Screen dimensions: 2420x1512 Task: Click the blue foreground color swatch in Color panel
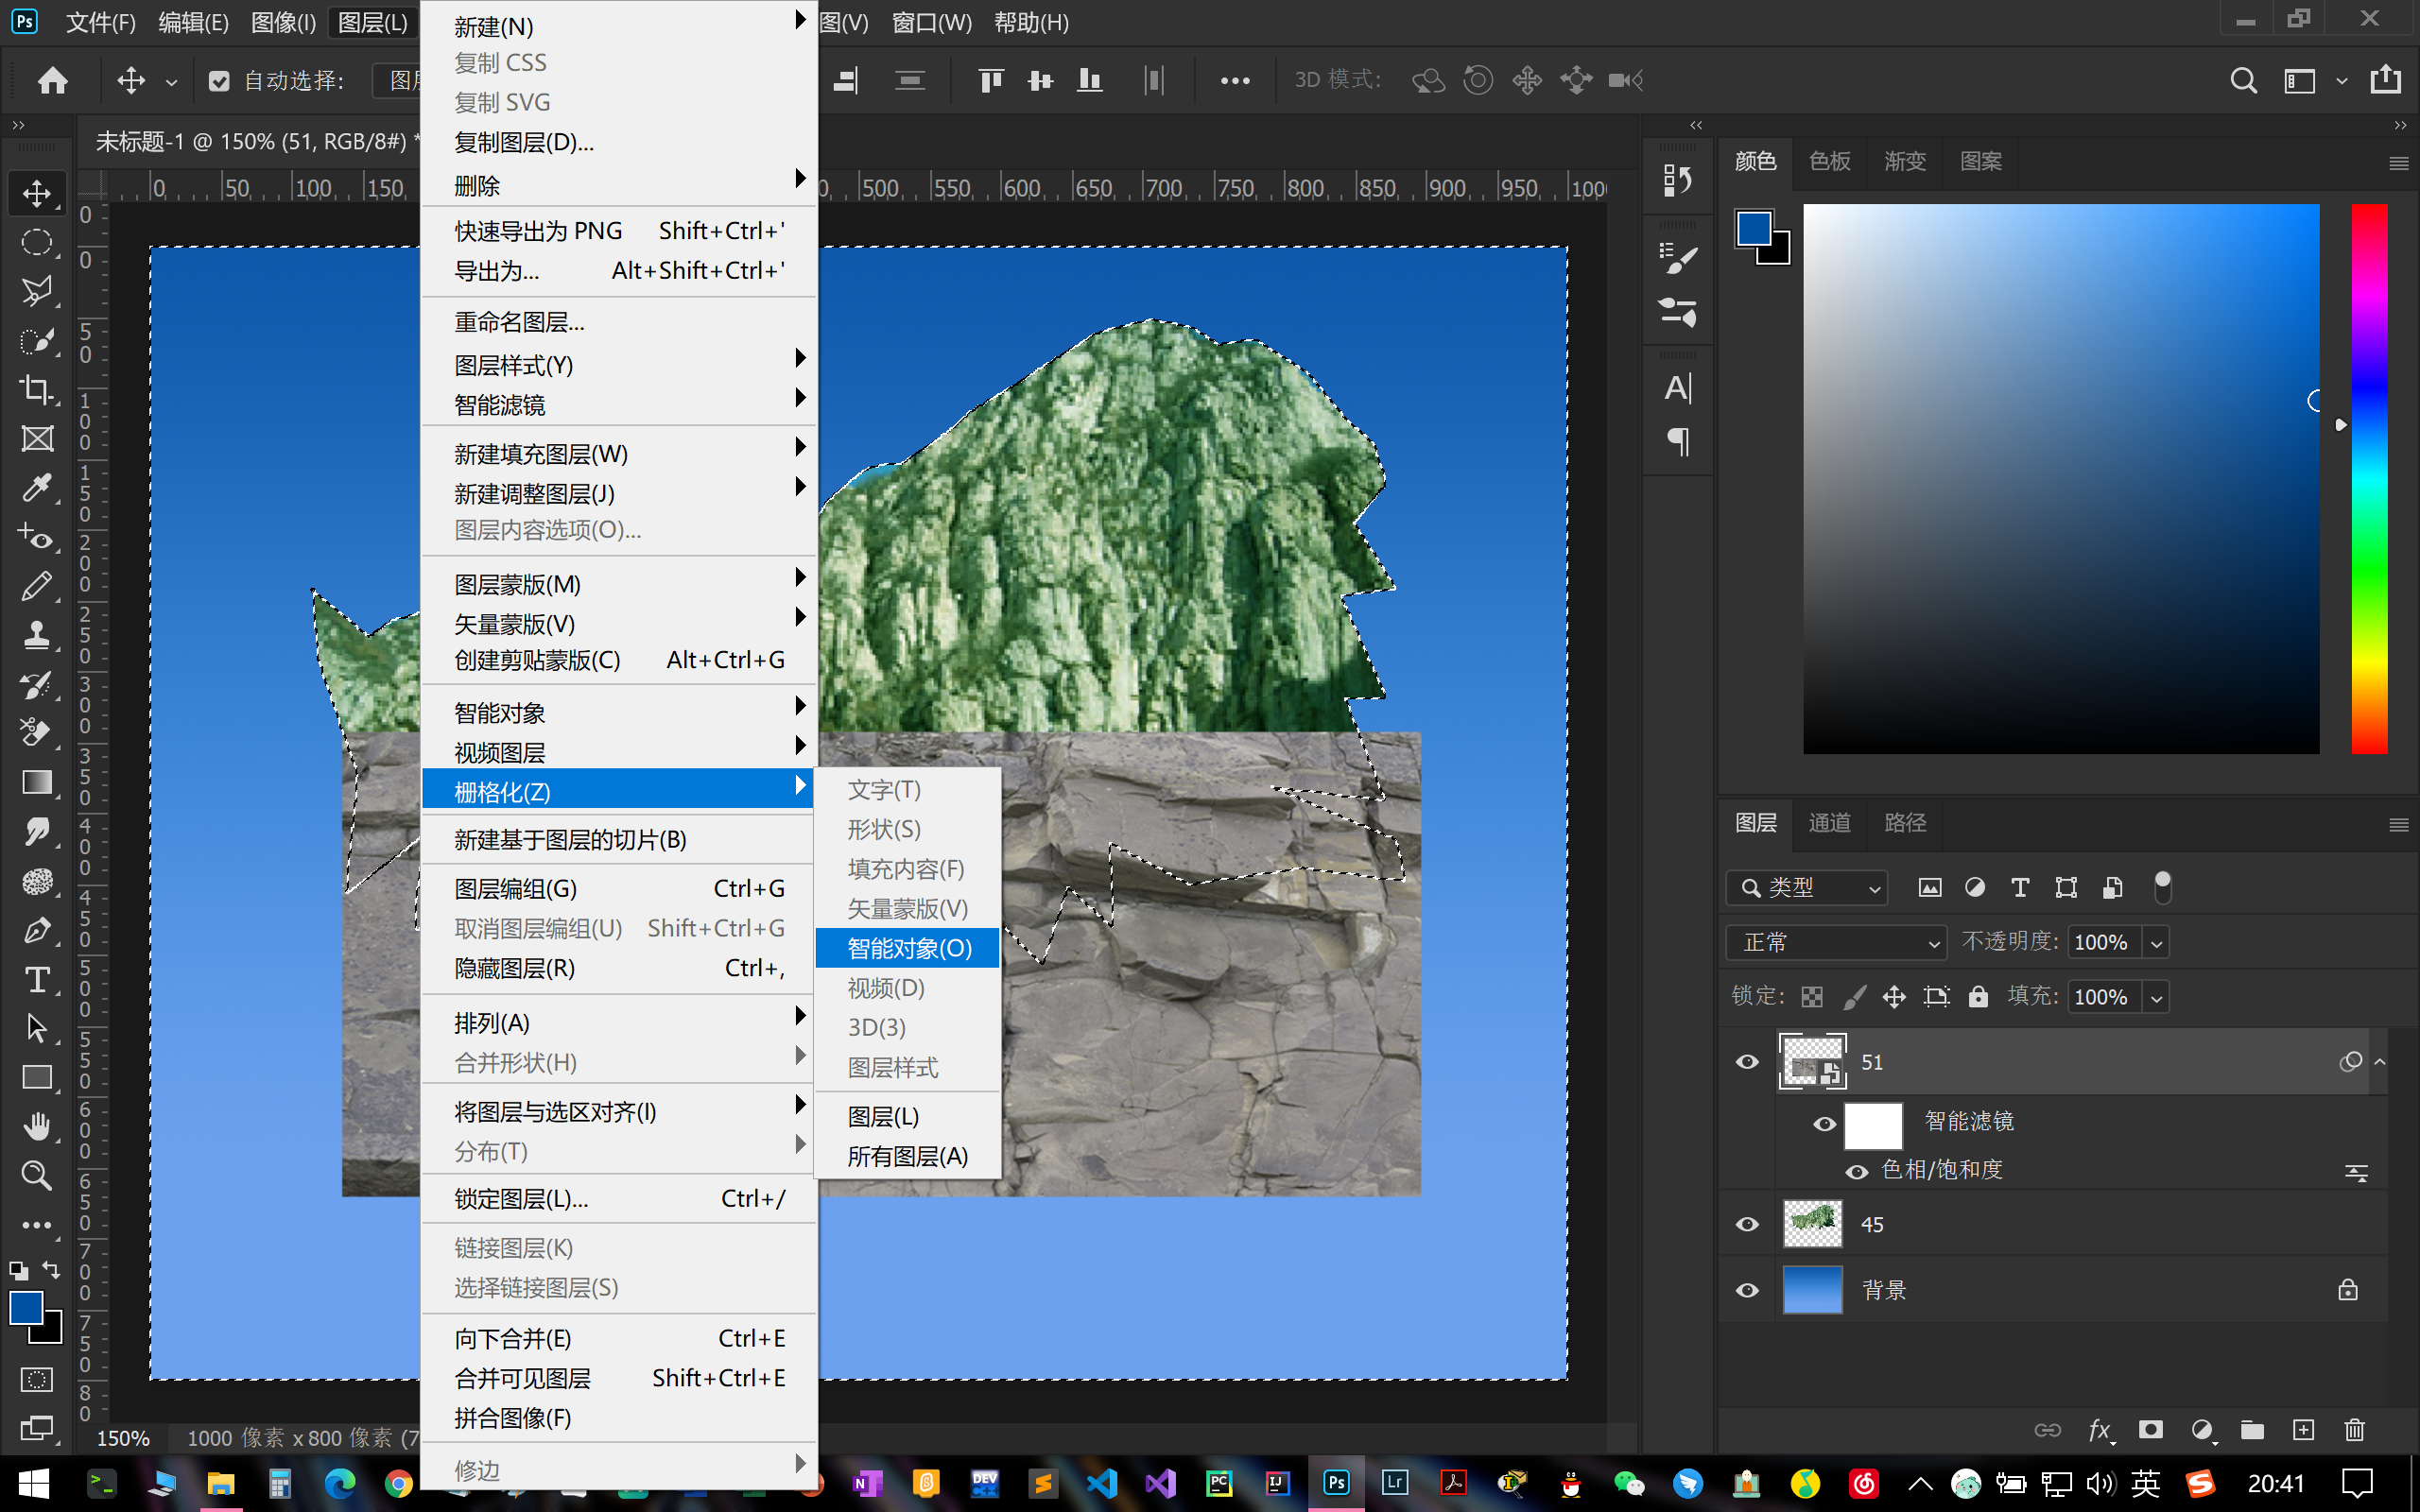(x=1754, y=228)
